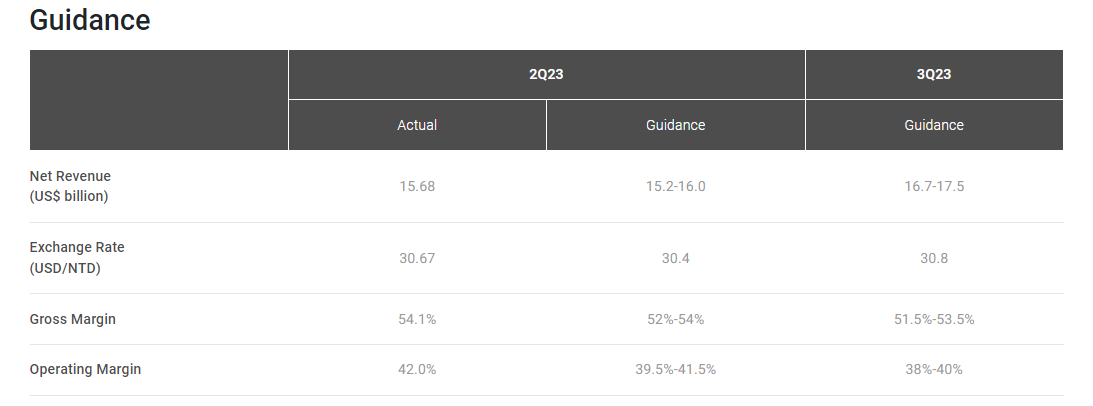Click the 15.2-16.0 revenue guidance cell
This screenshot has height=406, width=1093.
(675, 186)
